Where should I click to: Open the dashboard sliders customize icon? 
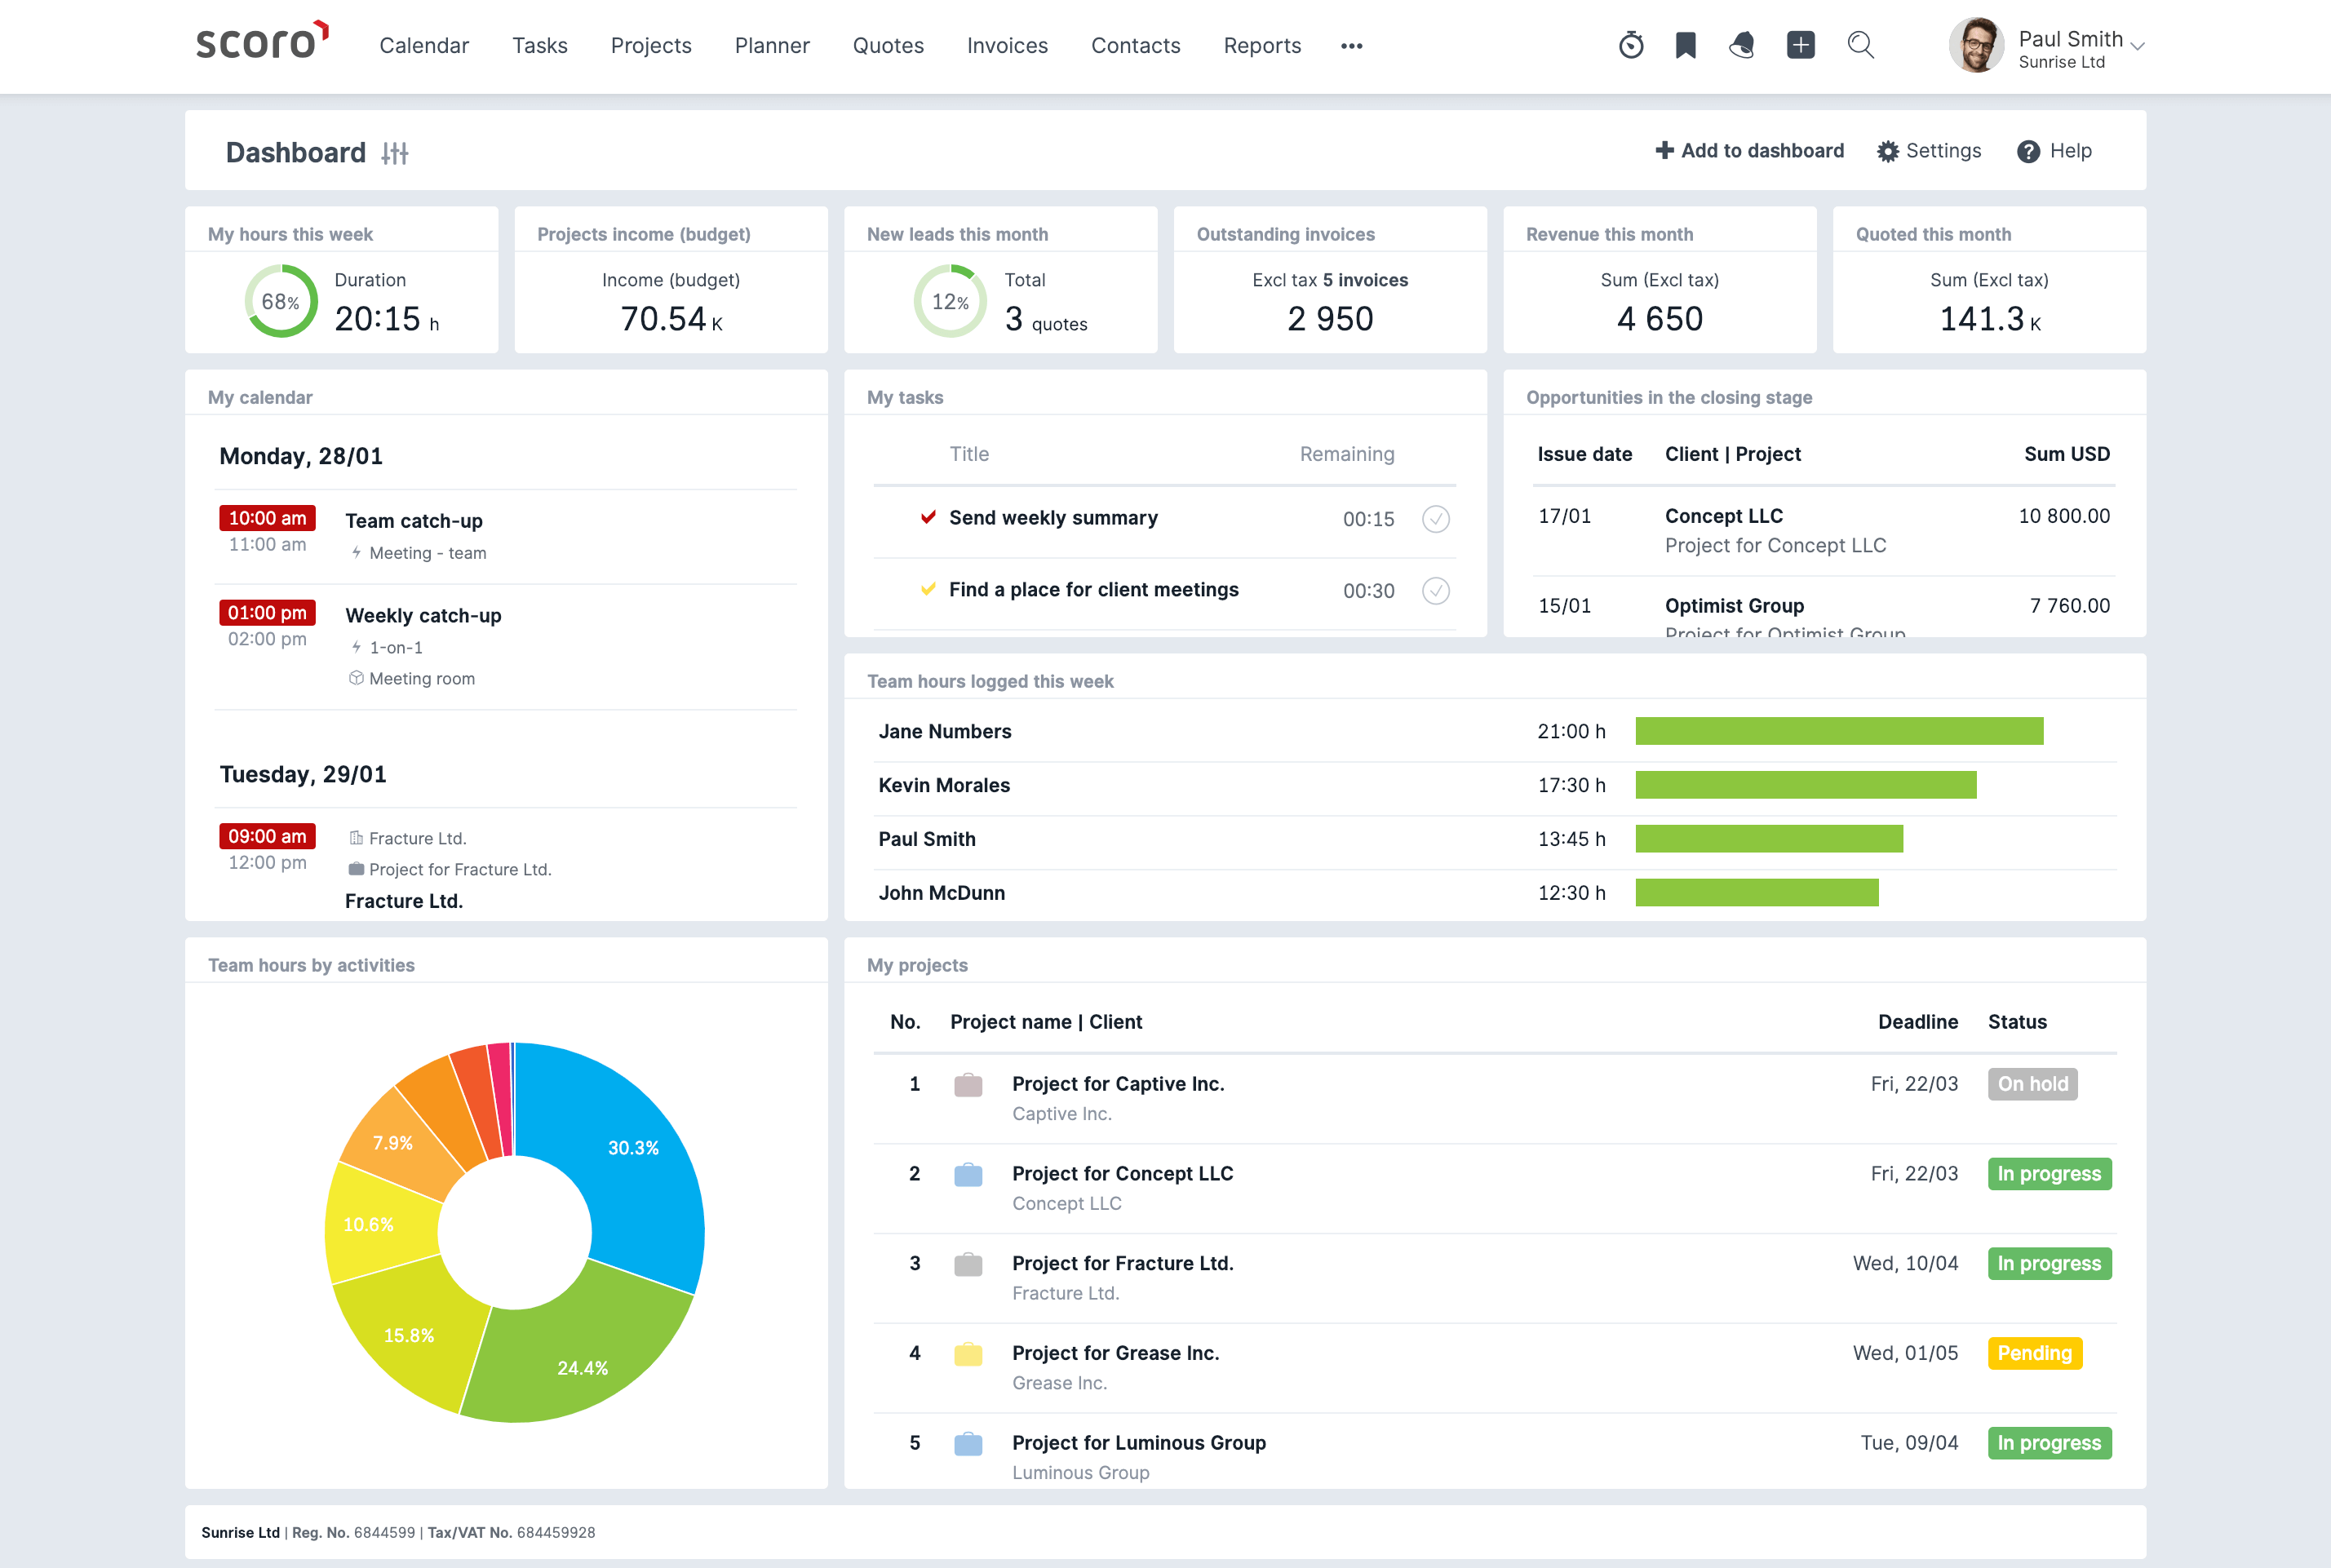[x=395, y=153]
